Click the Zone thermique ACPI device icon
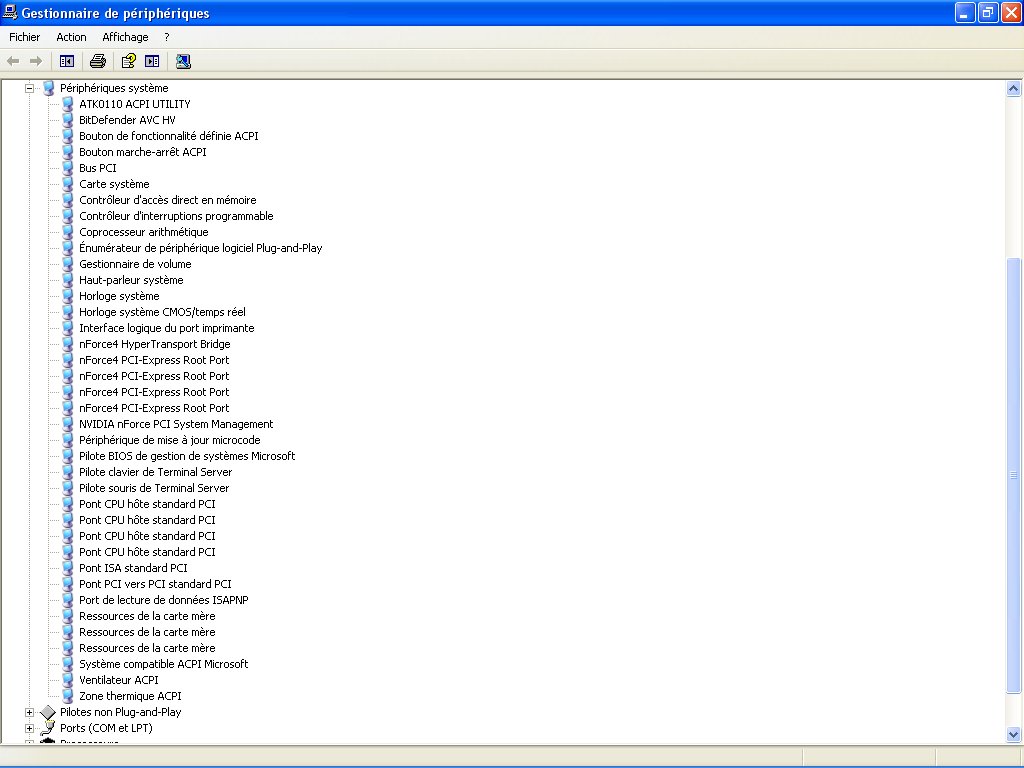This screenshot has height=768, width=1024. click(x=67, y=696)
